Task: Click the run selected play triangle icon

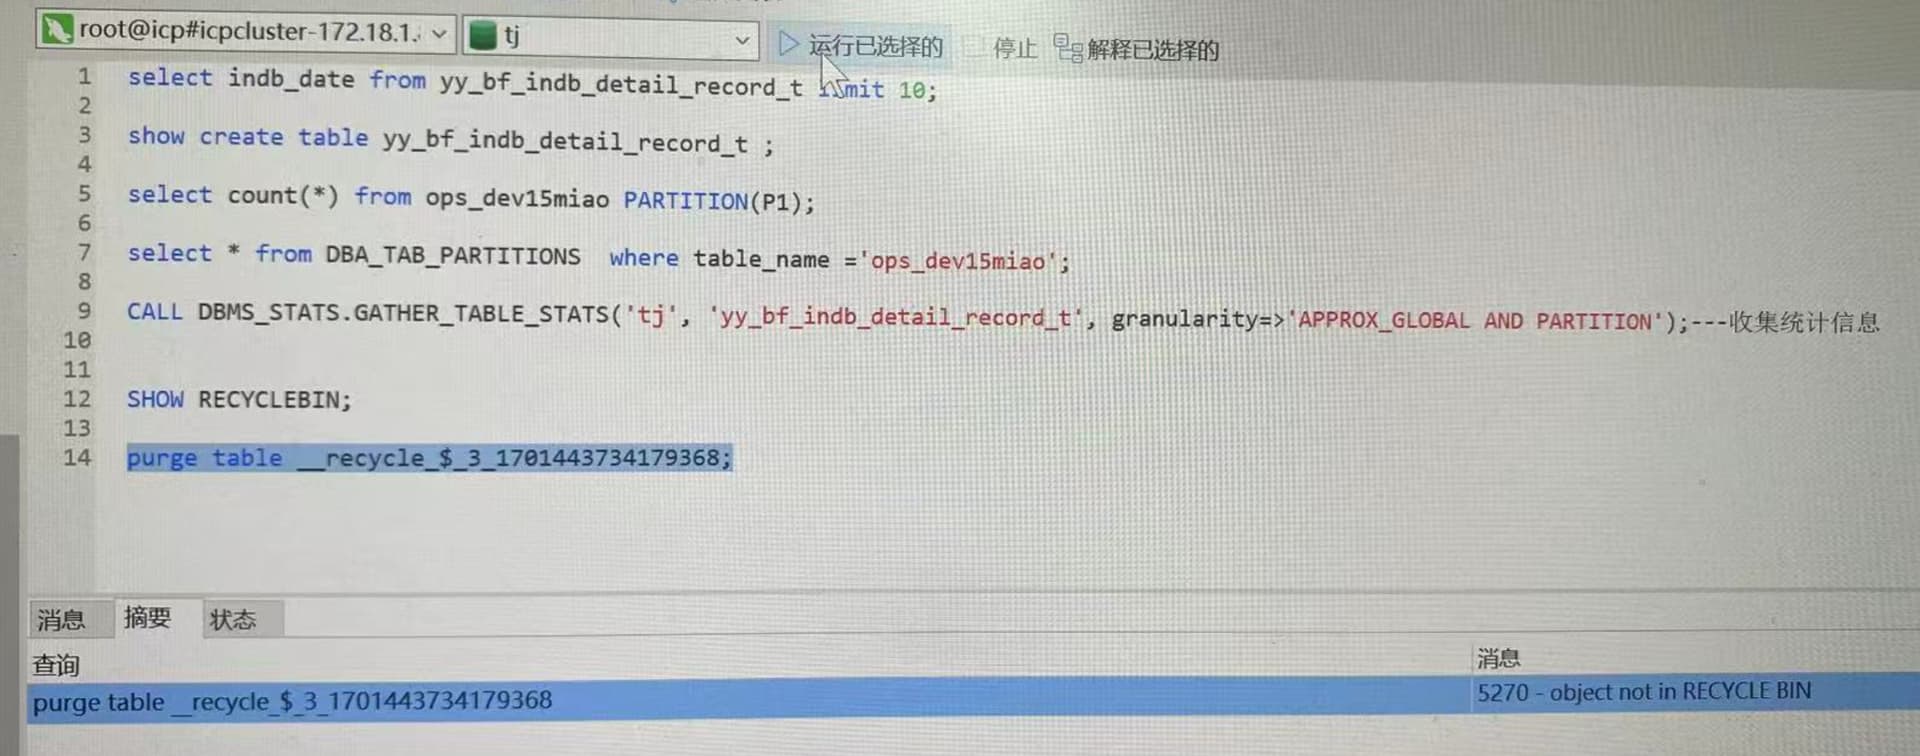Action: tap(788, 44)
